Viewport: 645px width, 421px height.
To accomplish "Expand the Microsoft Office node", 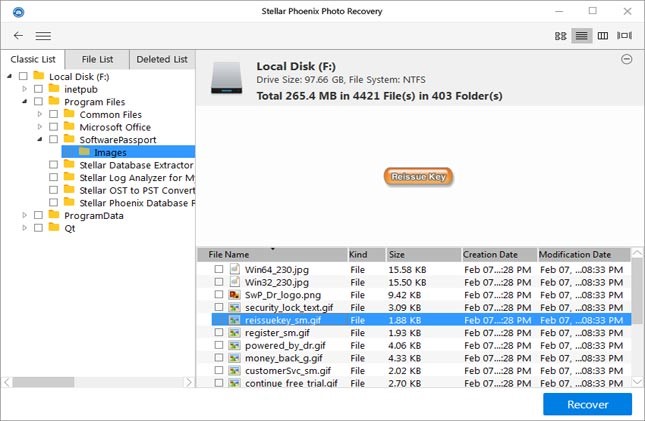I will pyautogui.click(x=39, y=127).
